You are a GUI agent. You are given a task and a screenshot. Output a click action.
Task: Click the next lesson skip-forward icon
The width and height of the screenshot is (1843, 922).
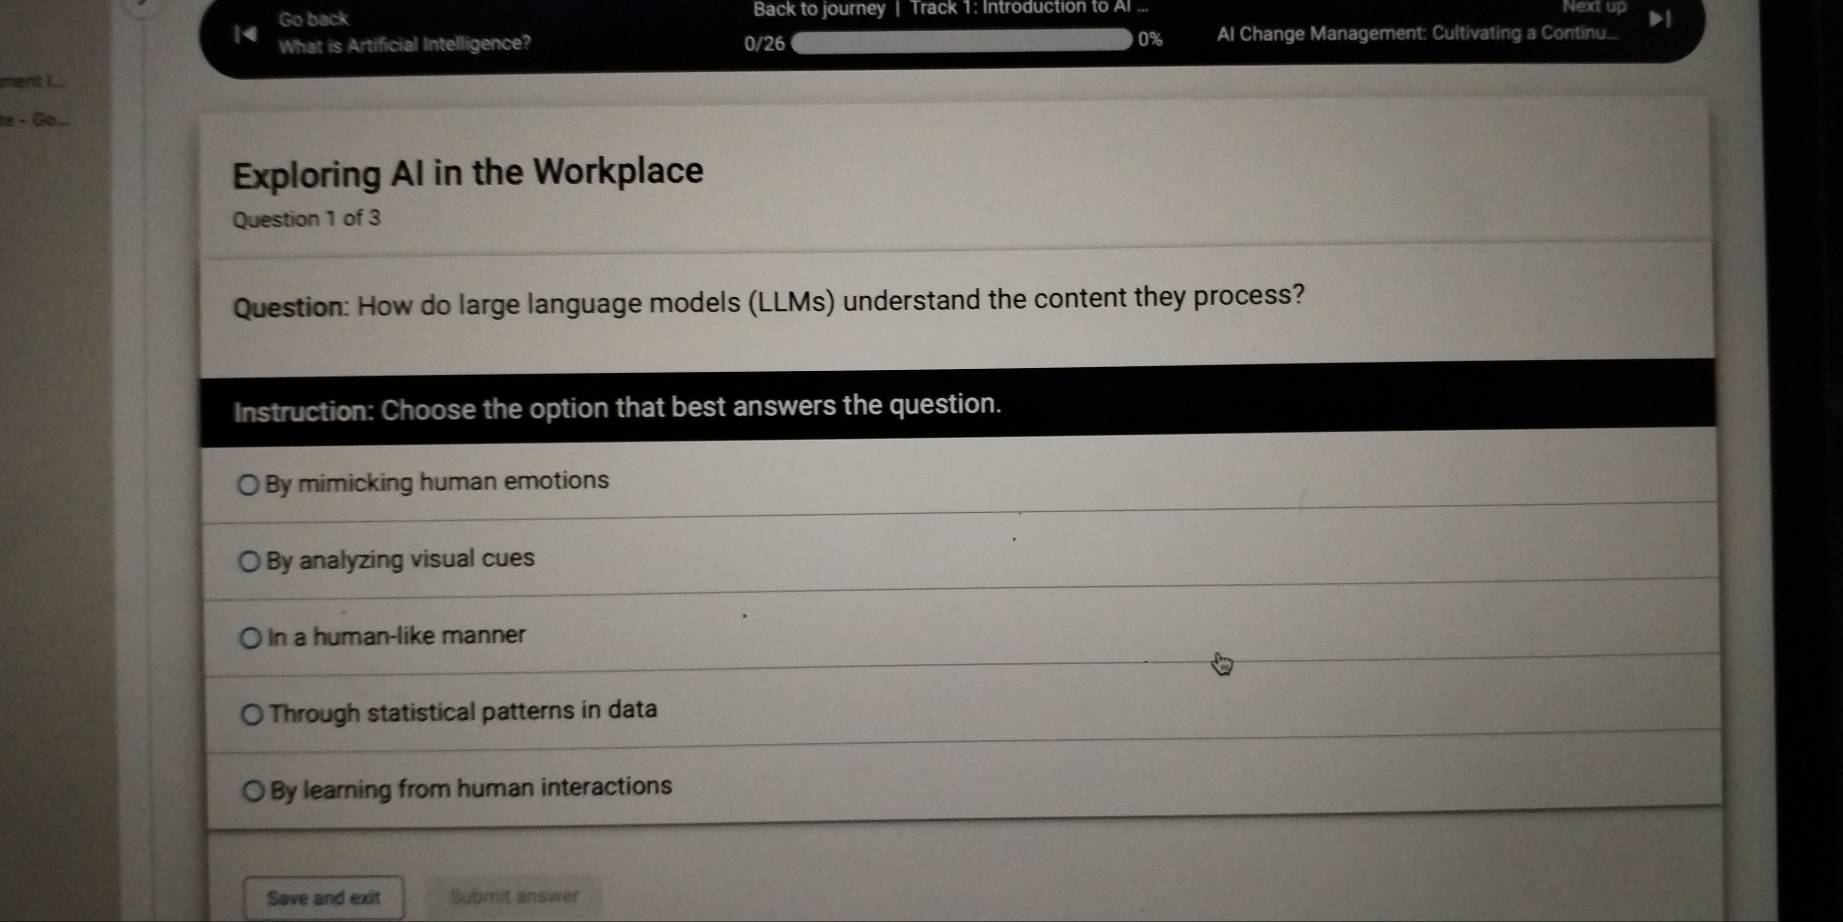click(1659, 20)
